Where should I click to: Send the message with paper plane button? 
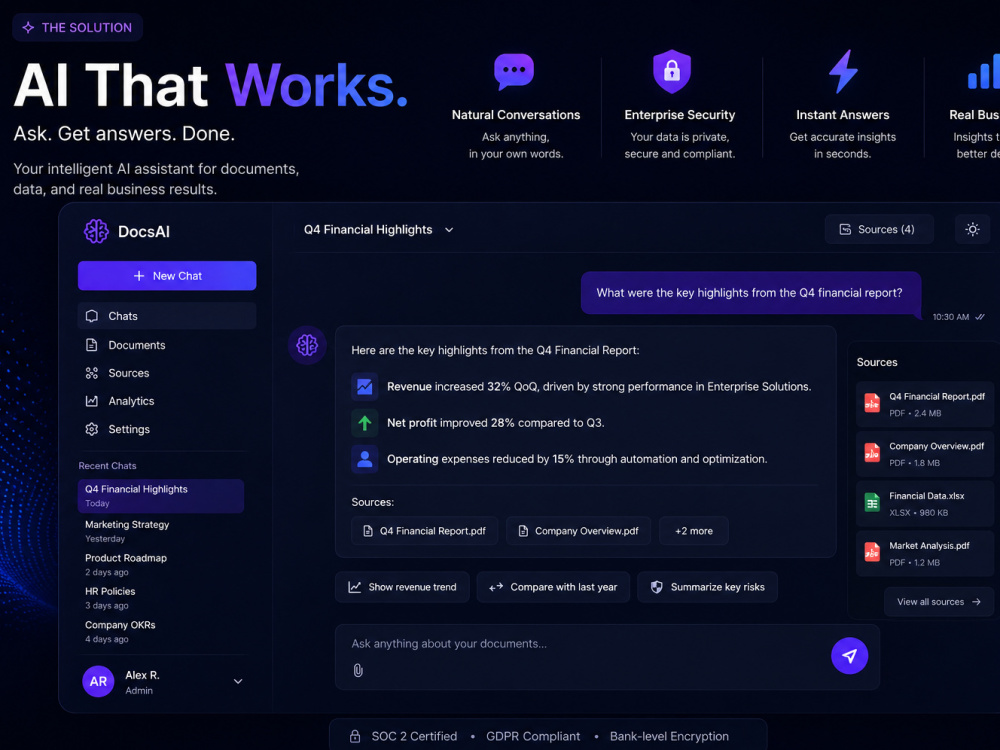pos(849,656)
